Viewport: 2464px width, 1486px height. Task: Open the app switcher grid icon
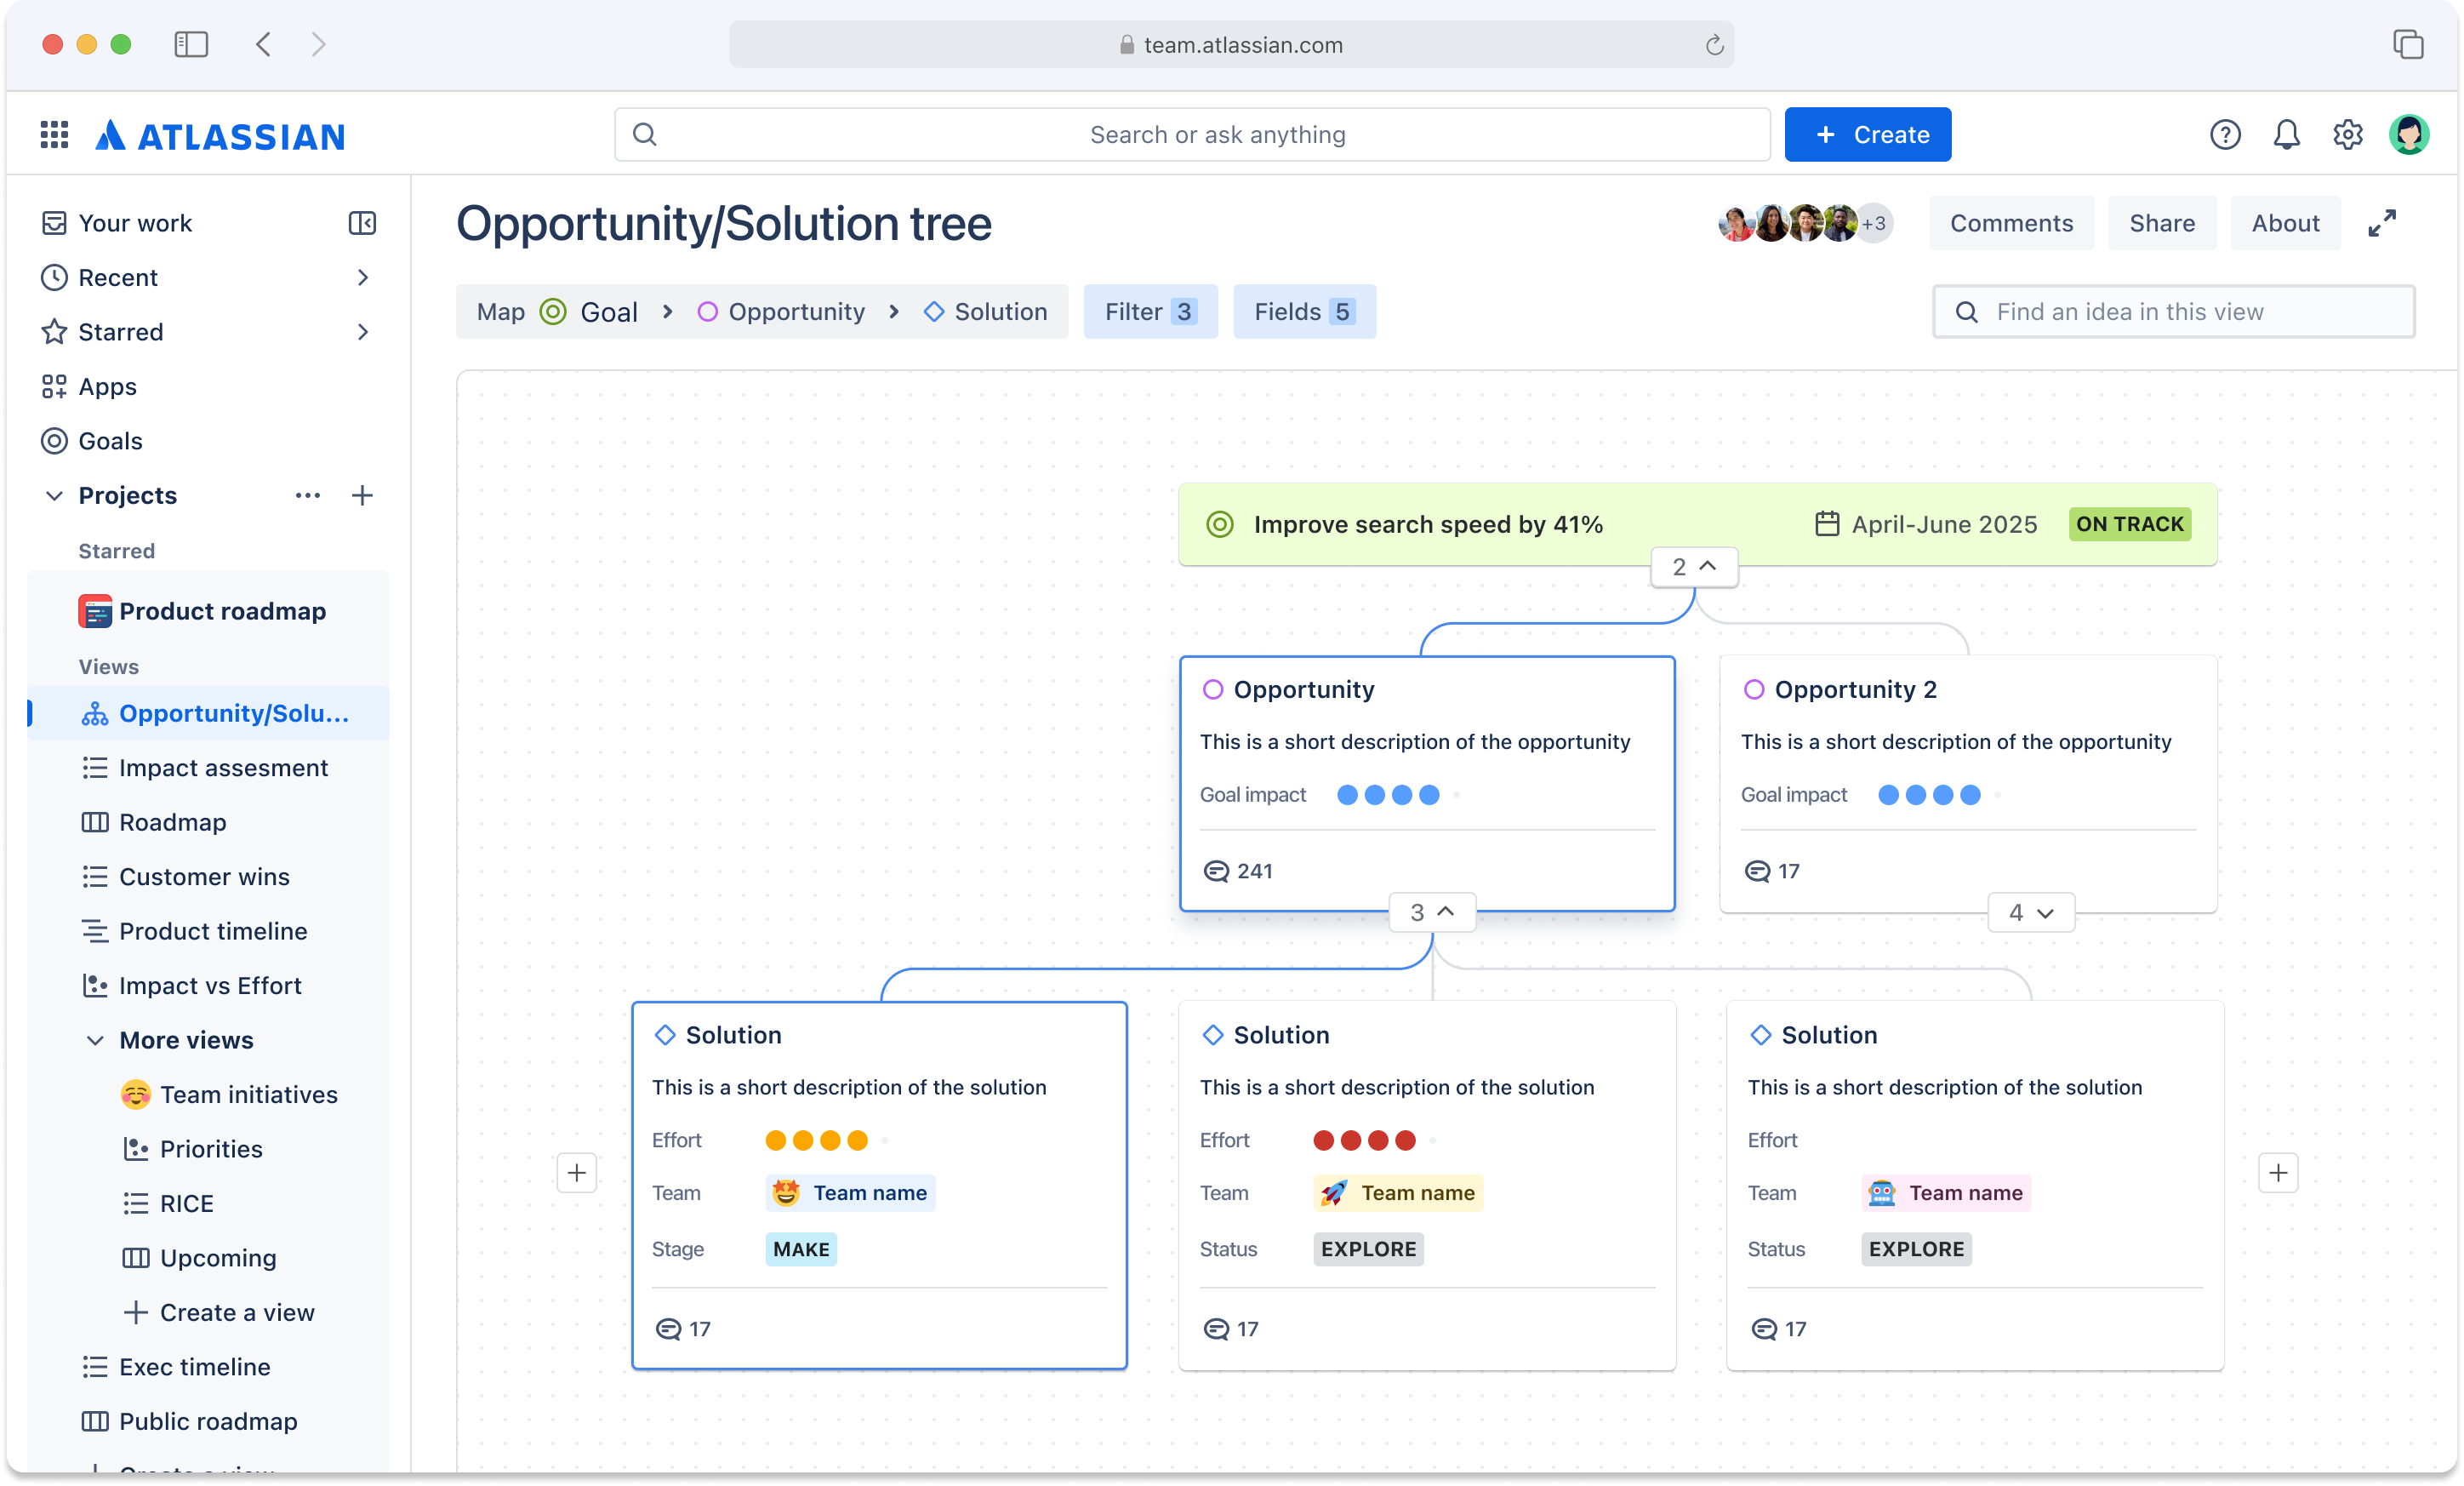pos(53,134)
